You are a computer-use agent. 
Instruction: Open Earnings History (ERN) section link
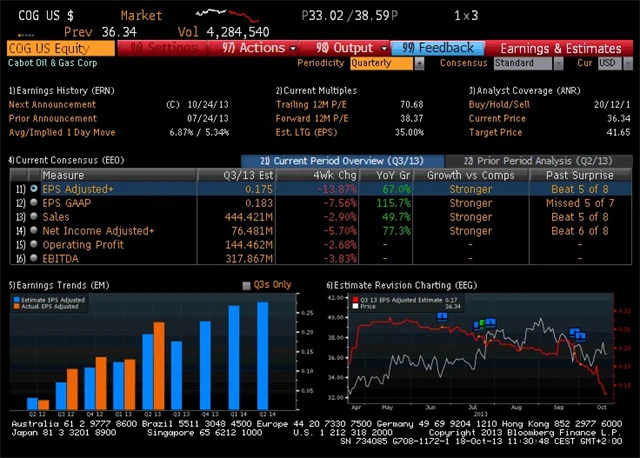[61, 91]
